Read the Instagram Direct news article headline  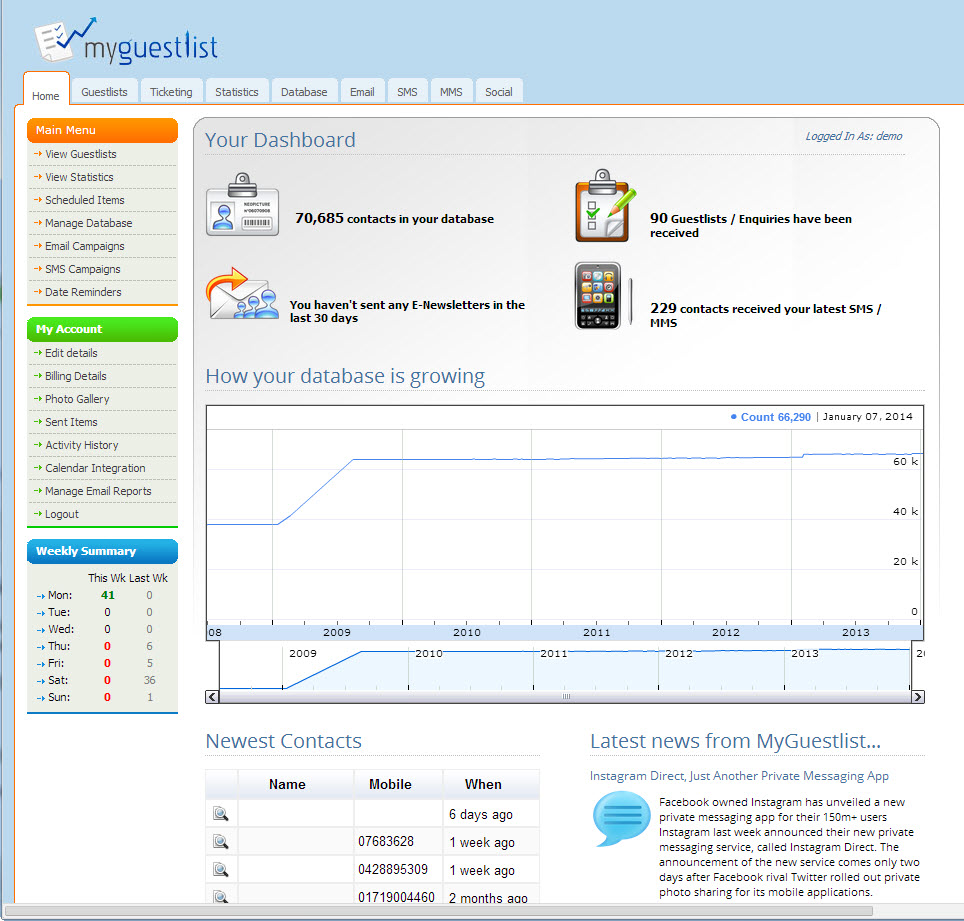coord(739,776)
